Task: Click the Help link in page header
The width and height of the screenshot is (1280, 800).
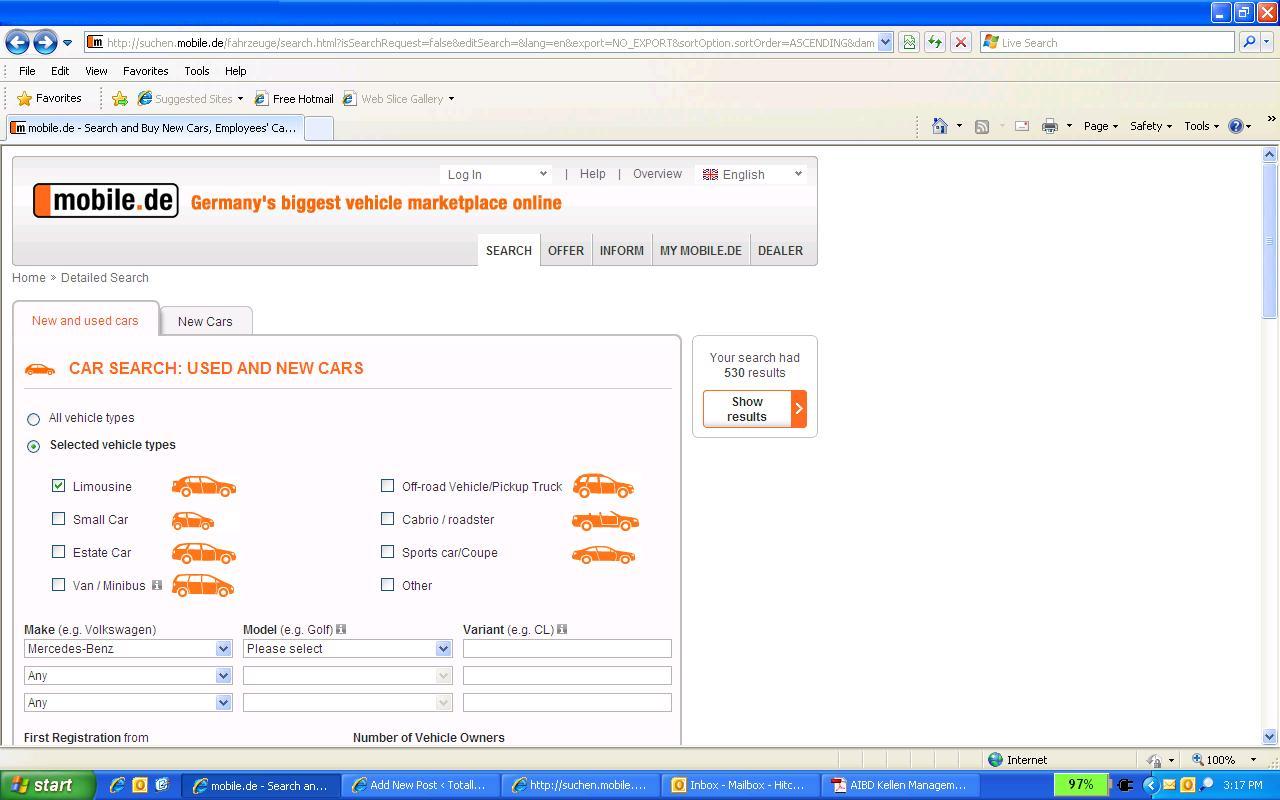Action: 592,174
